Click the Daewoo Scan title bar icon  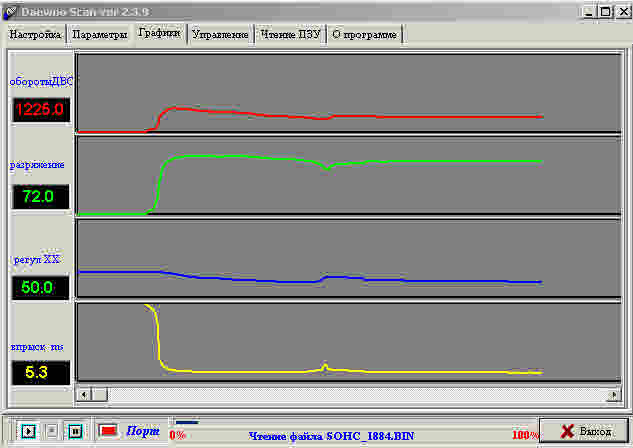11,10
